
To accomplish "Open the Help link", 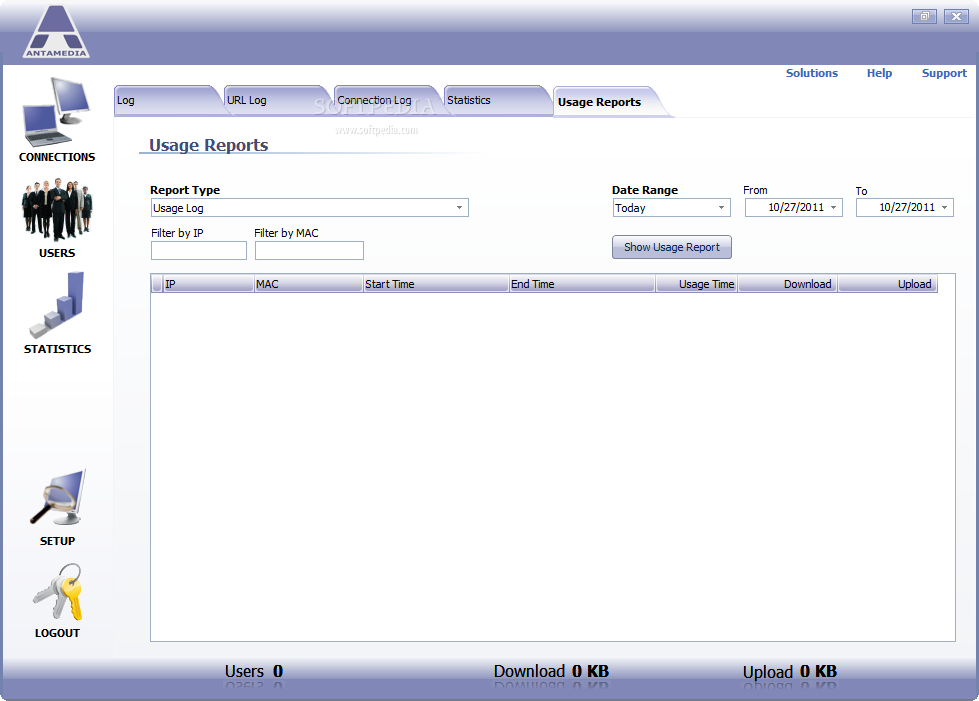I will point(879,73).
